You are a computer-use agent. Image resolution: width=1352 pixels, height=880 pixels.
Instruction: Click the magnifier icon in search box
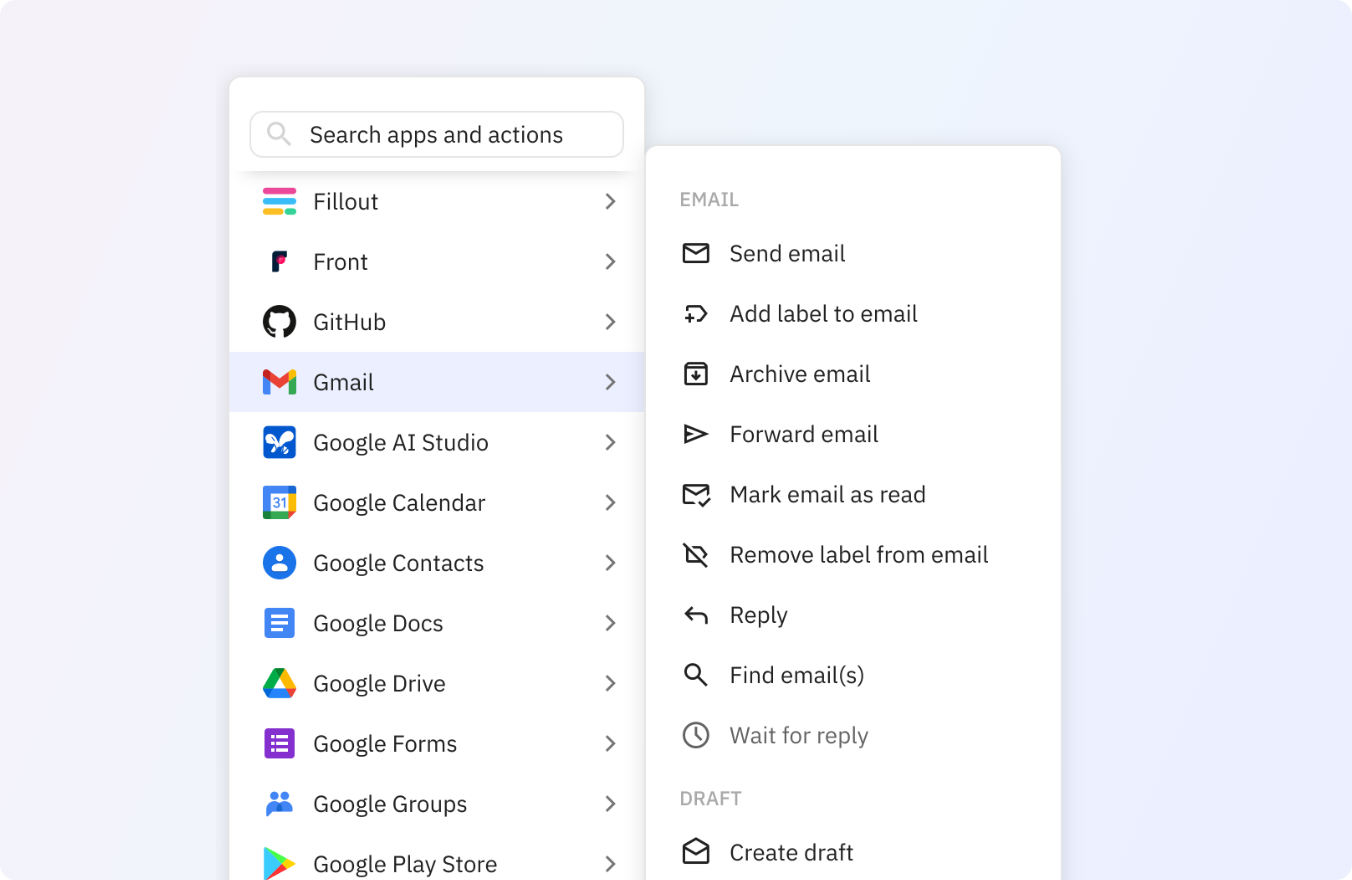279,134
